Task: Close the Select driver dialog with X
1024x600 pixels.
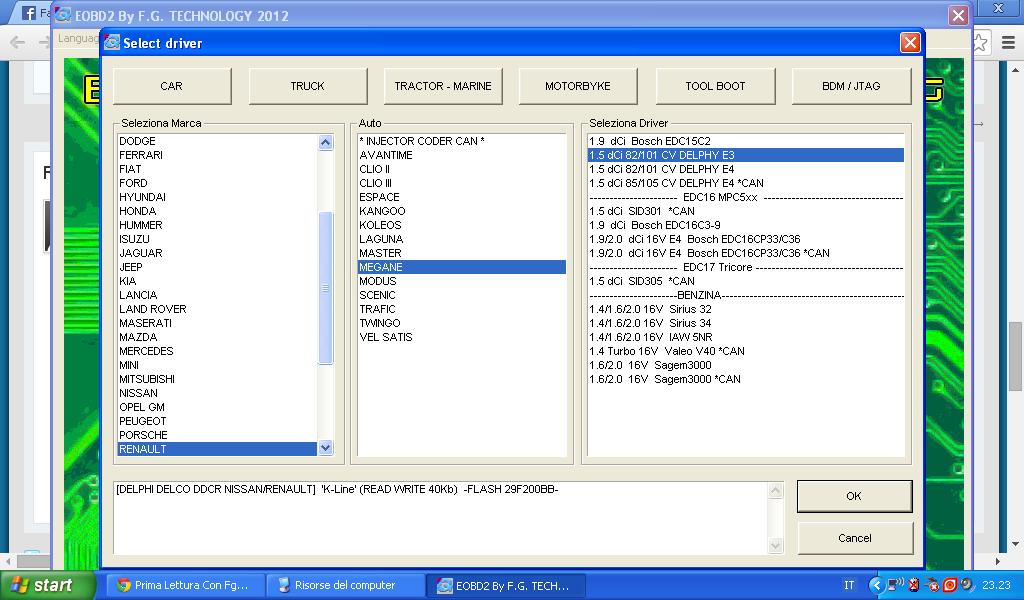Action: (x=909, y=42)
